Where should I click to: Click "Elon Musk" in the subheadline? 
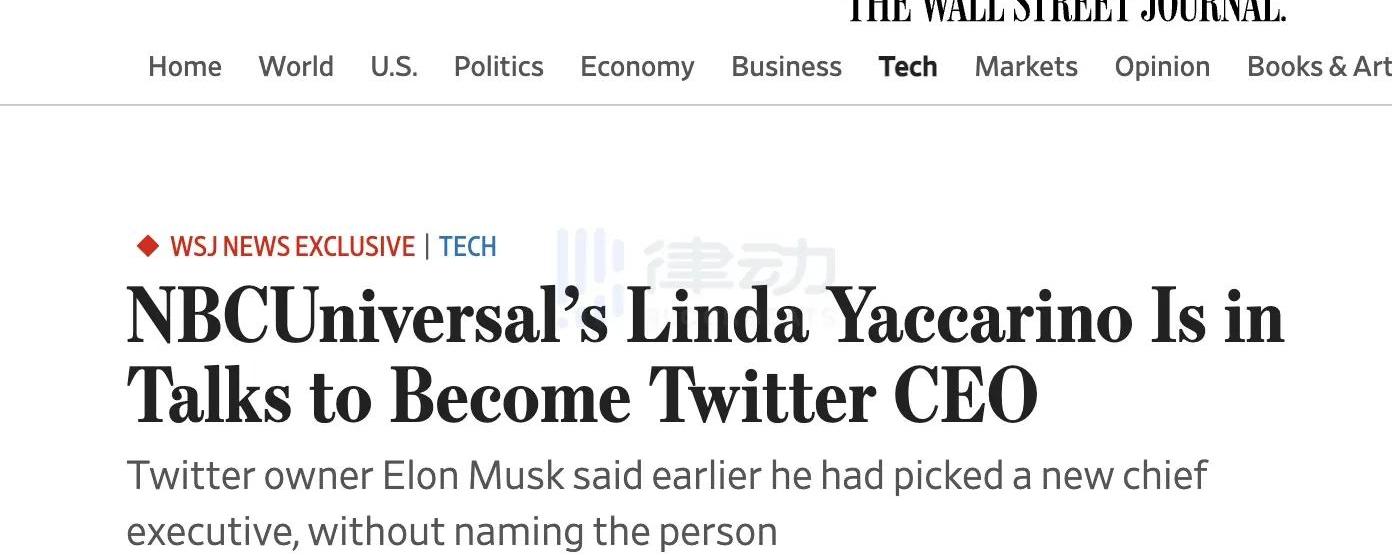(x=473, y=476)
